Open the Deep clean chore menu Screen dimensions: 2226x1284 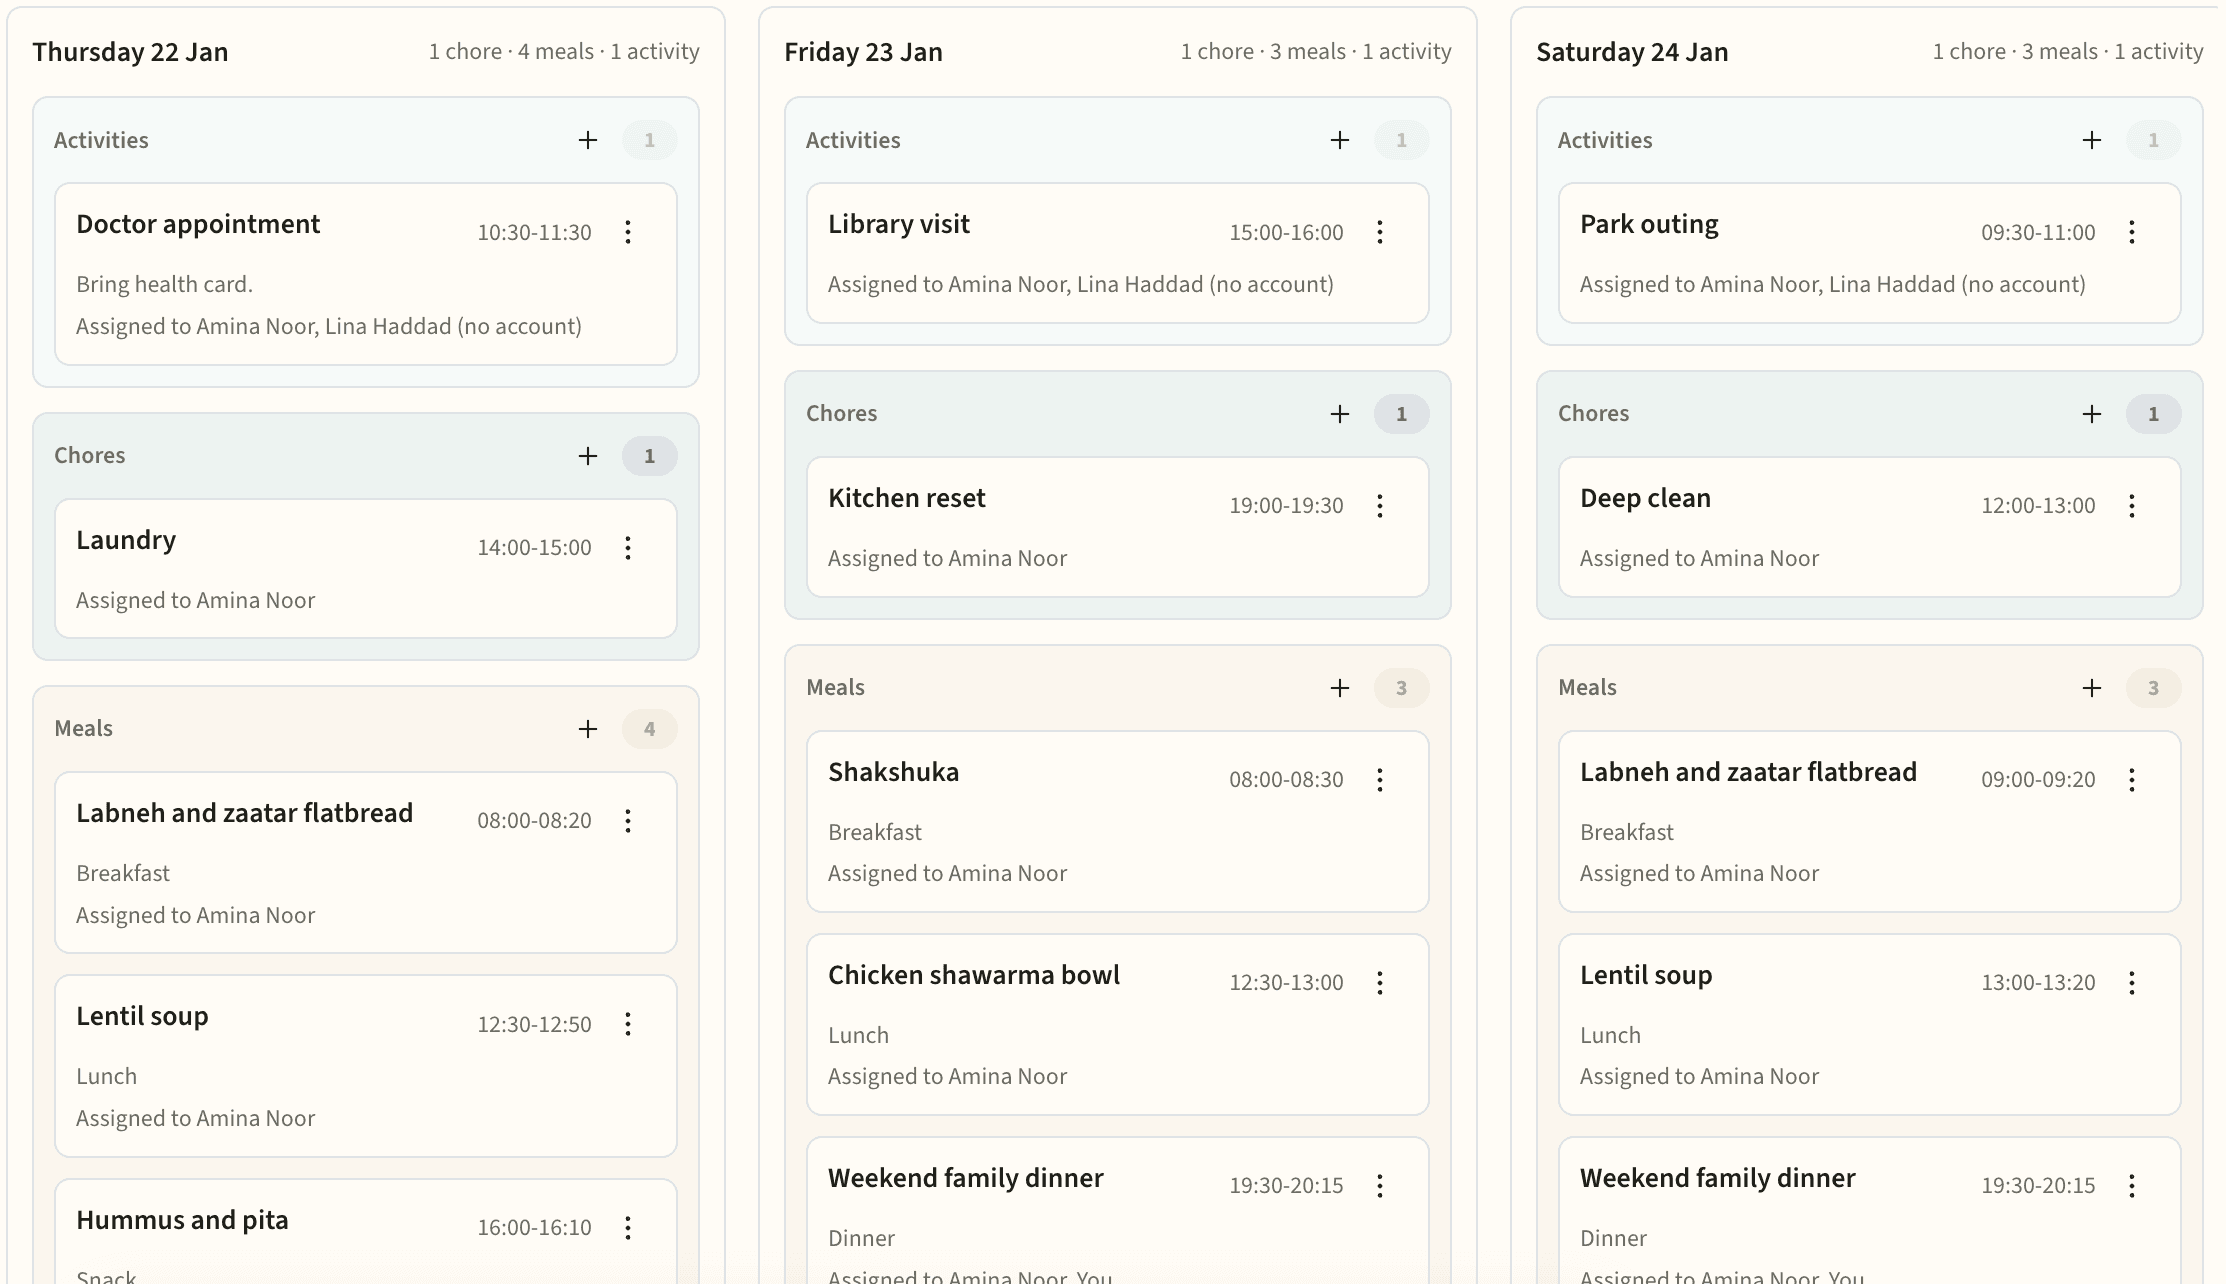2133,504
